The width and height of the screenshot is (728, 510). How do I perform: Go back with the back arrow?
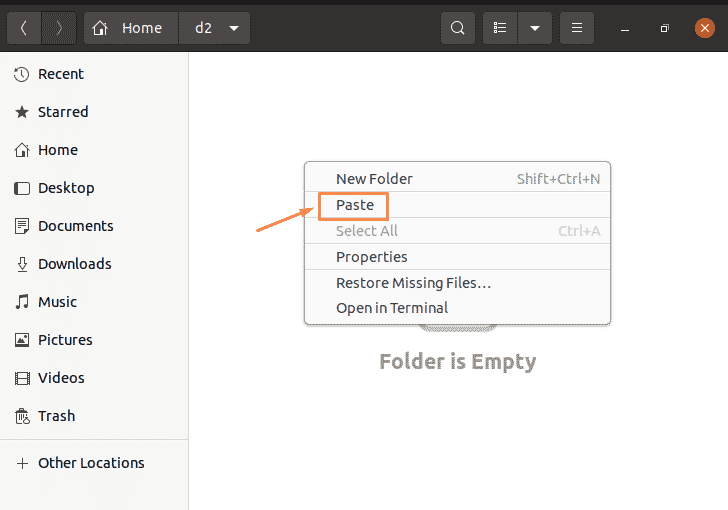[x=24, y=28]
